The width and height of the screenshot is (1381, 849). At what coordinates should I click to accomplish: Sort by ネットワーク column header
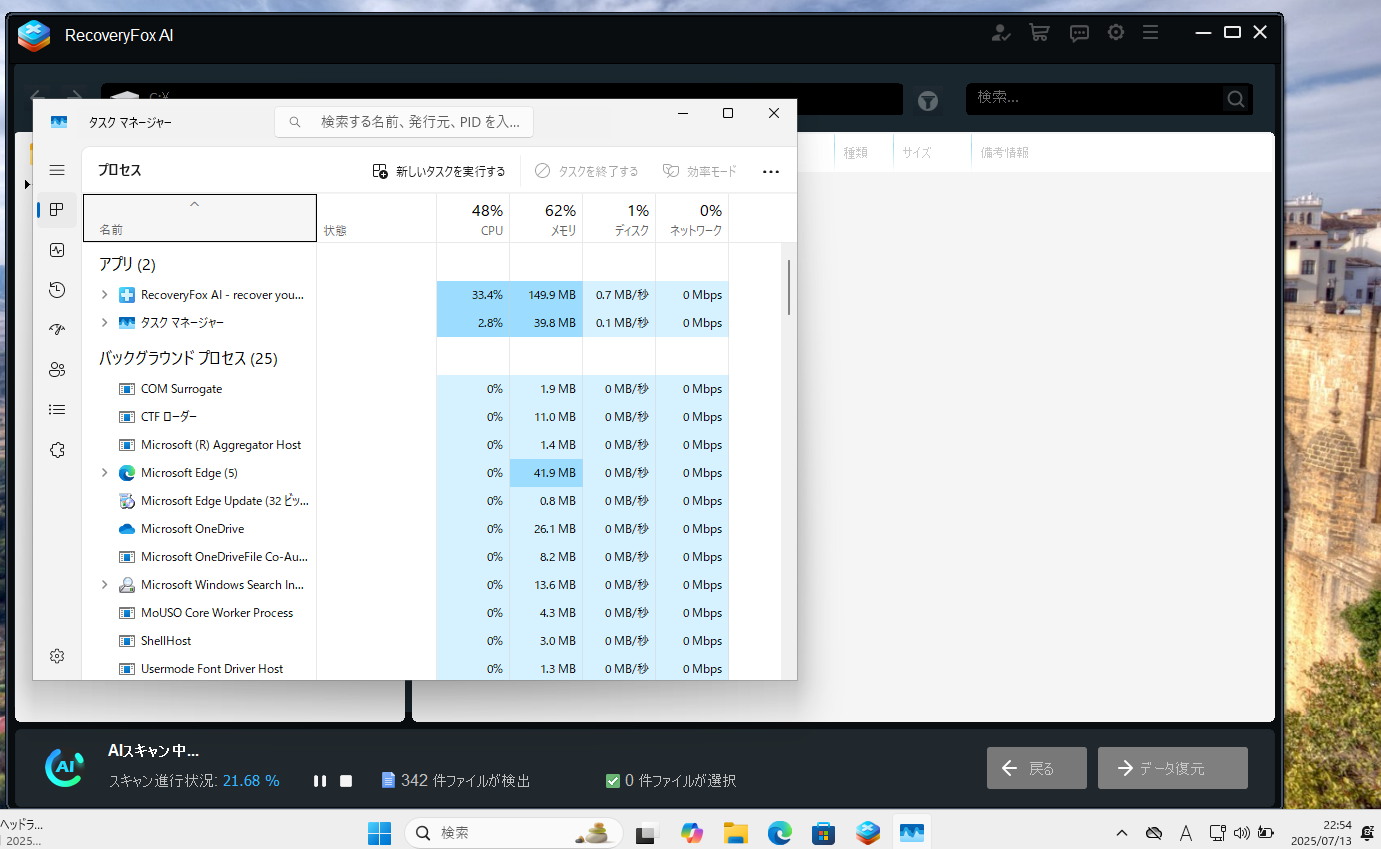(692, 218)
